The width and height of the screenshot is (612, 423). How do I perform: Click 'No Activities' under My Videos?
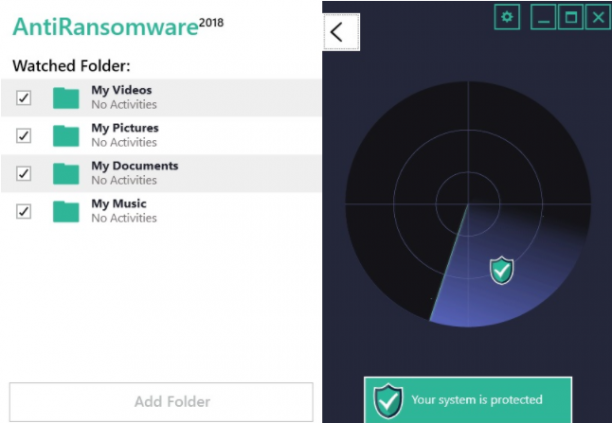coord(124,105)
